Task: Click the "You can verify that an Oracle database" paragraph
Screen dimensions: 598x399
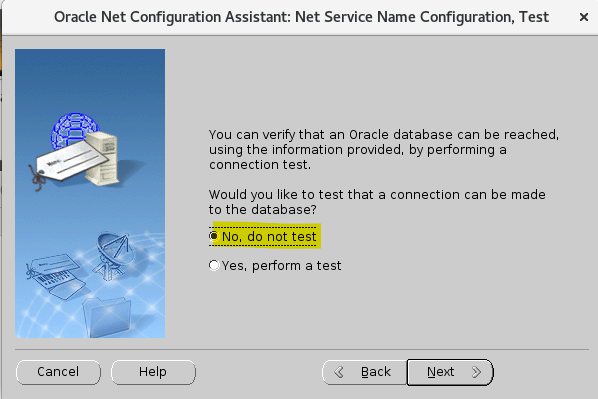Action: coord(384,150)
